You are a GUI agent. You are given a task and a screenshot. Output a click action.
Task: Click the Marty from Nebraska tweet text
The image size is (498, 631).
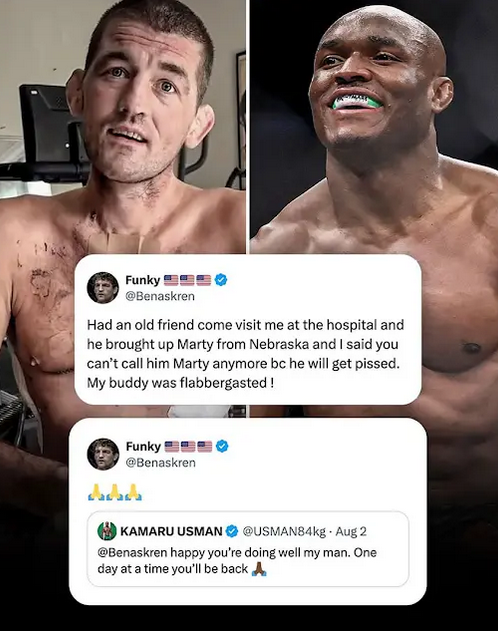click(x=245, y=354)
